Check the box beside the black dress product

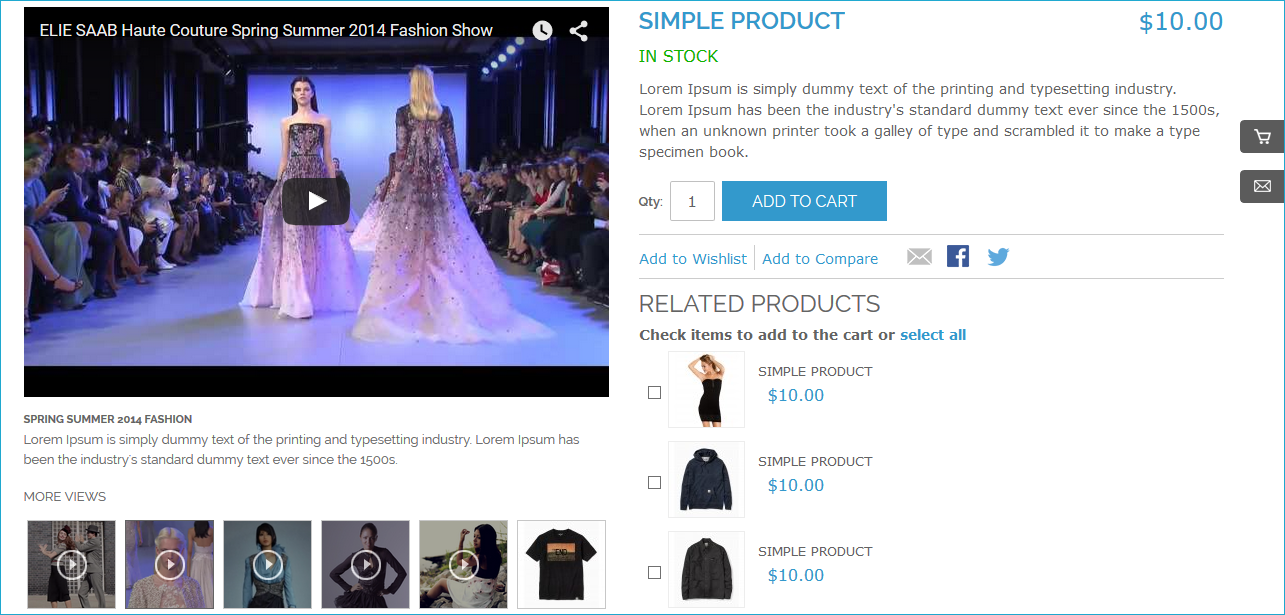654,392
